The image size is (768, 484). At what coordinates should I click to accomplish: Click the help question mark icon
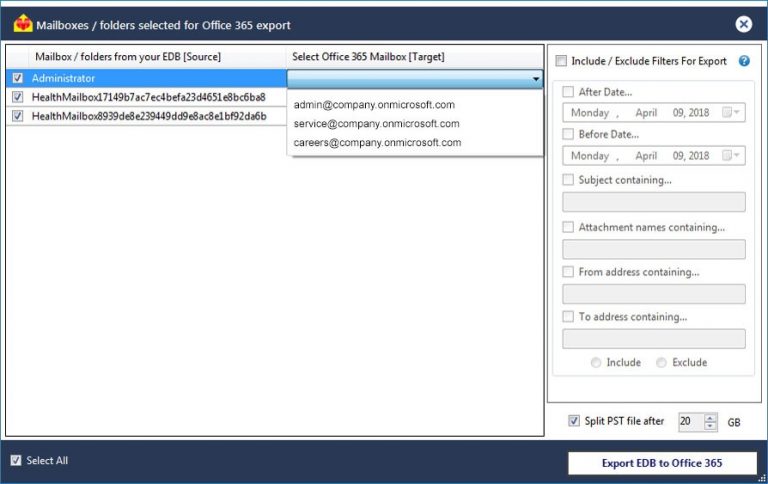click(x=744, y=61)
